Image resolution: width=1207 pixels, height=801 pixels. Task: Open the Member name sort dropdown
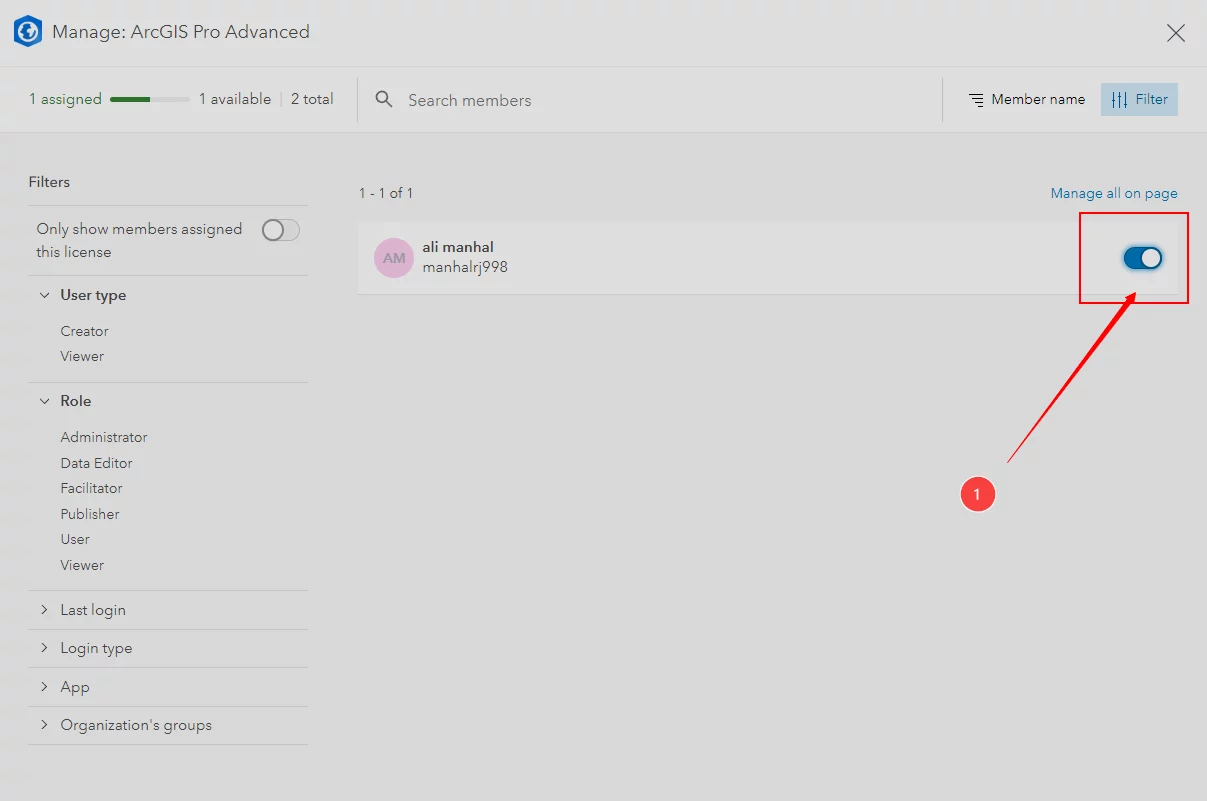[1027, 99]
